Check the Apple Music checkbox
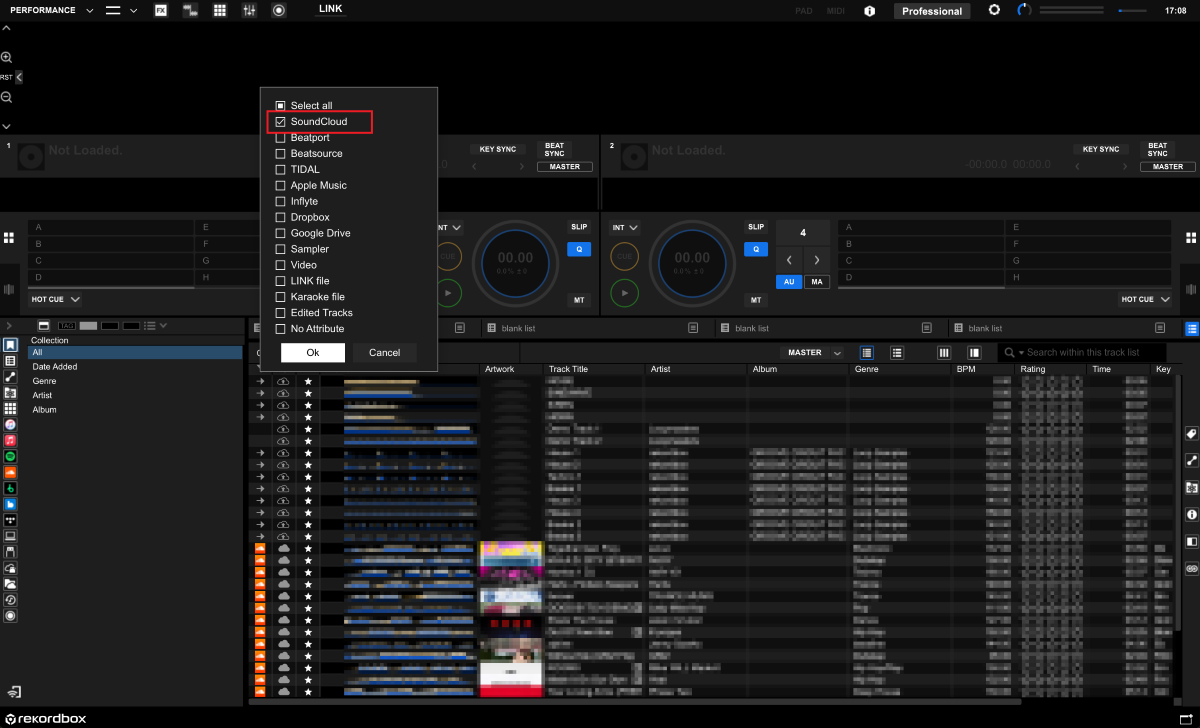Screen dimensions: 1200x728 click(x=281, y=185)
